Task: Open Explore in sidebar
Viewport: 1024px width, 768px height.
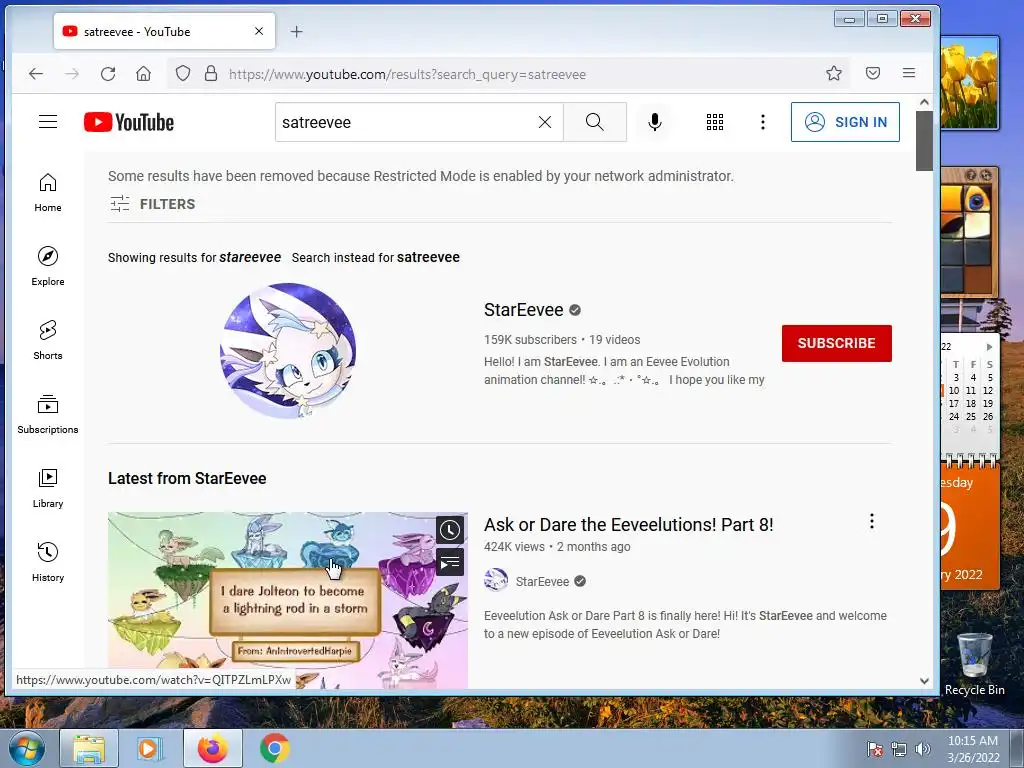Action: click(x=48, y=266)
